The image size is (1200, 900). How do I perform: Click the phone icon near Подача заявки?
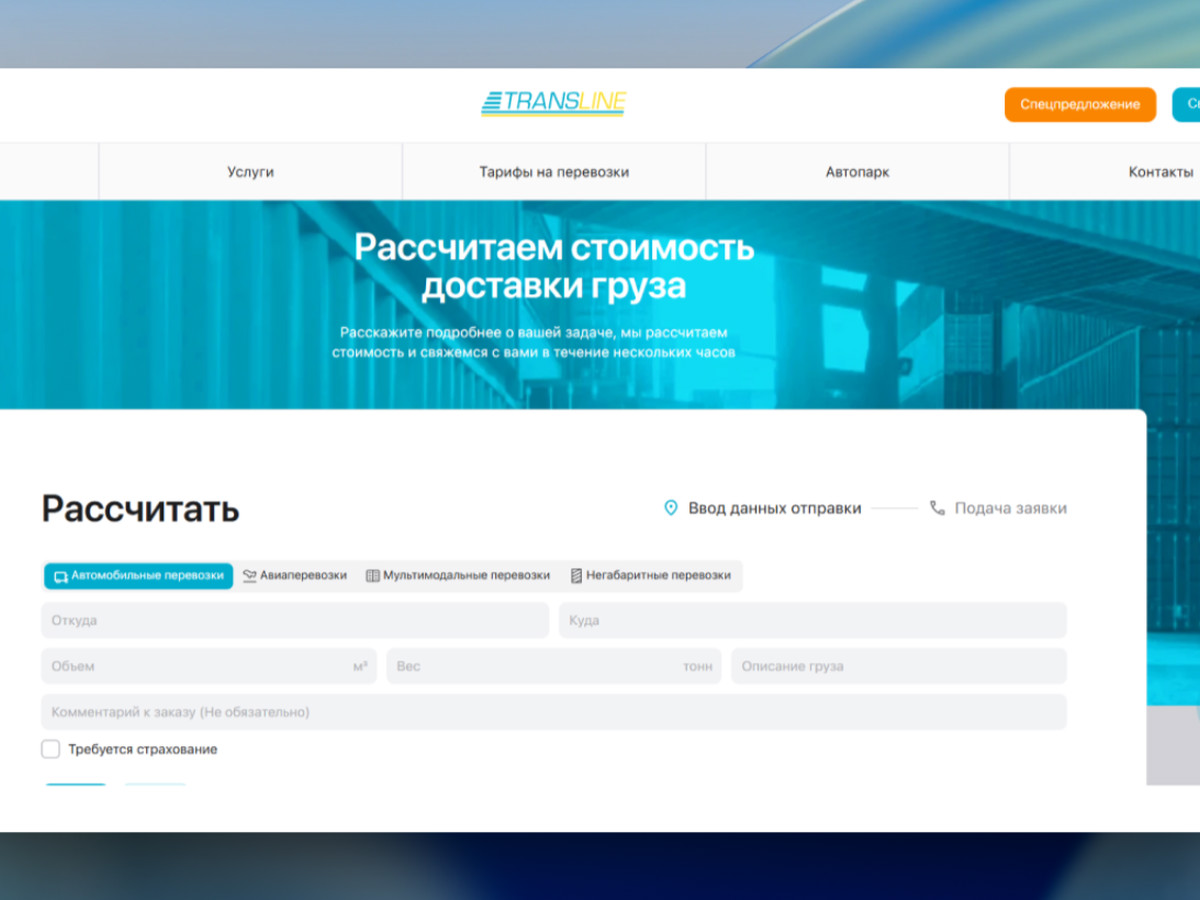point(937,508)
